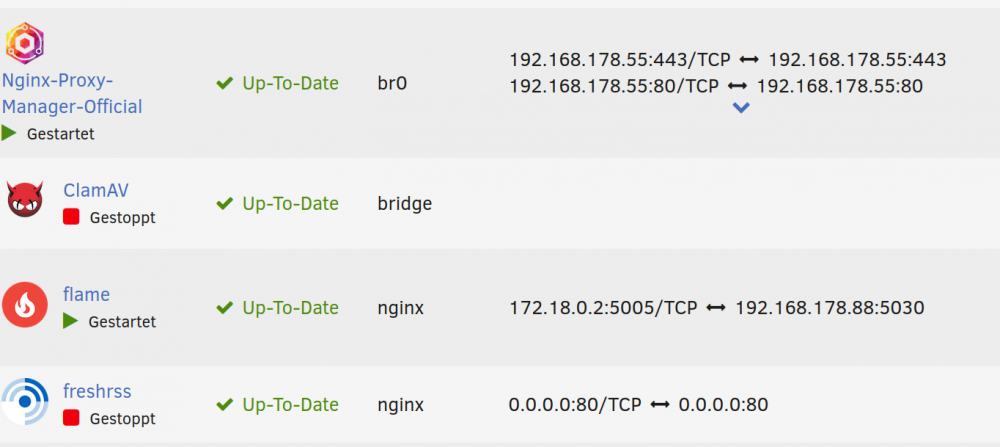
Task: Click red stop square beside freshrss Gestoppt
Action: click(x=71, y=418)
